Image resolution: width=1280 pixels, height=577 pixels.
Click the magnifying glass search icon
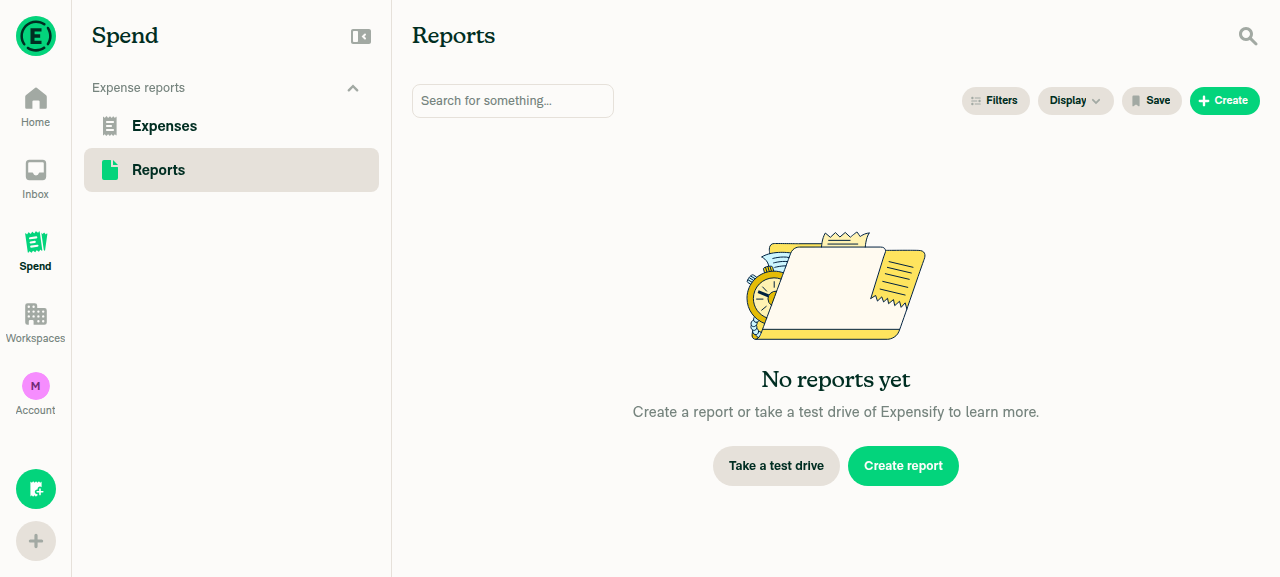pyautogui.click(x=1248, y=36)
